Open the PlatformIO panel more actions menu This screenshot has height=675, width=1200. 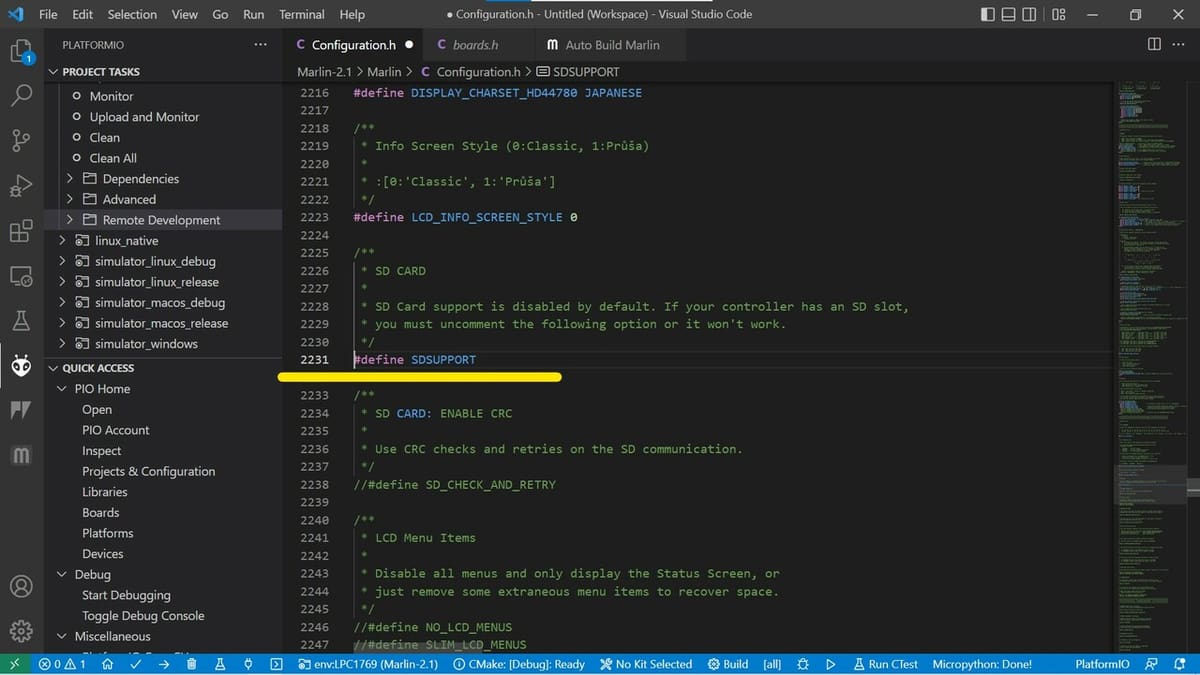pos(261,45)
